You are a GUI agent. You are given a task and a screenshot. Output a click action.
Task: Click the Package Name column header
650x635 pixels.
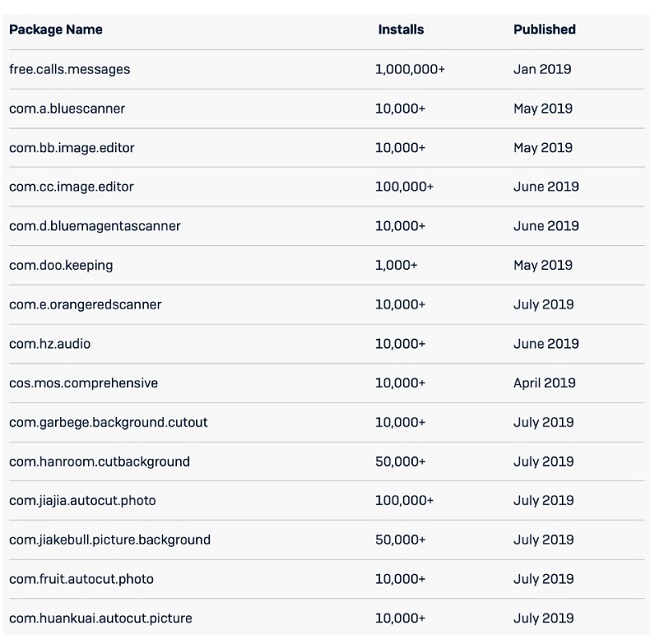tap(55, 30)
